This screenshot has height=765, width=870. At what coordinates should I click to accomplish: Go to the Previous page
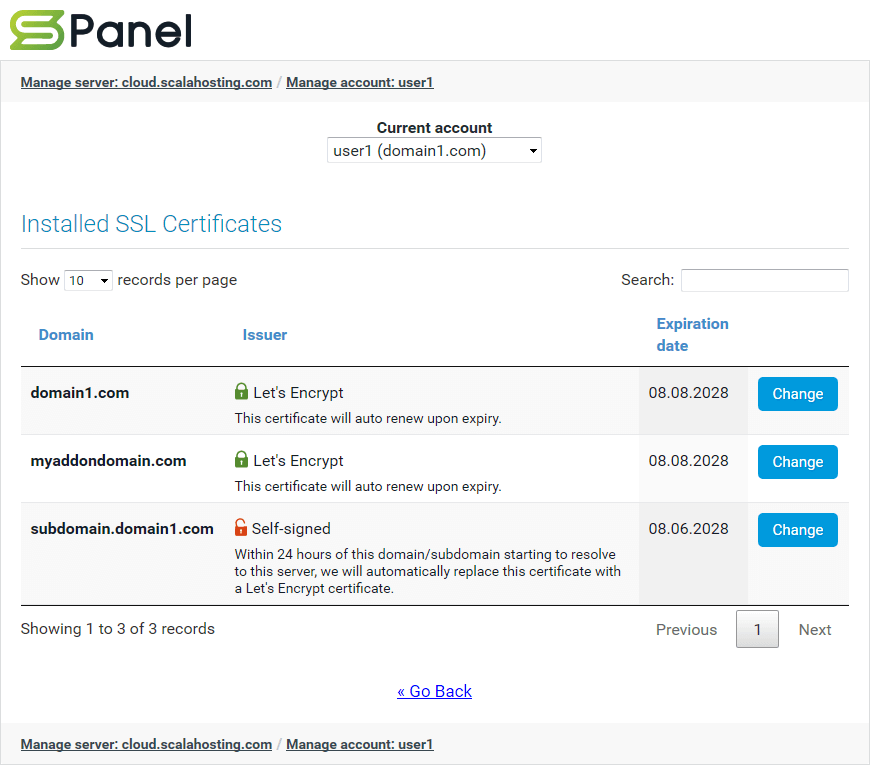click(686, 630)
